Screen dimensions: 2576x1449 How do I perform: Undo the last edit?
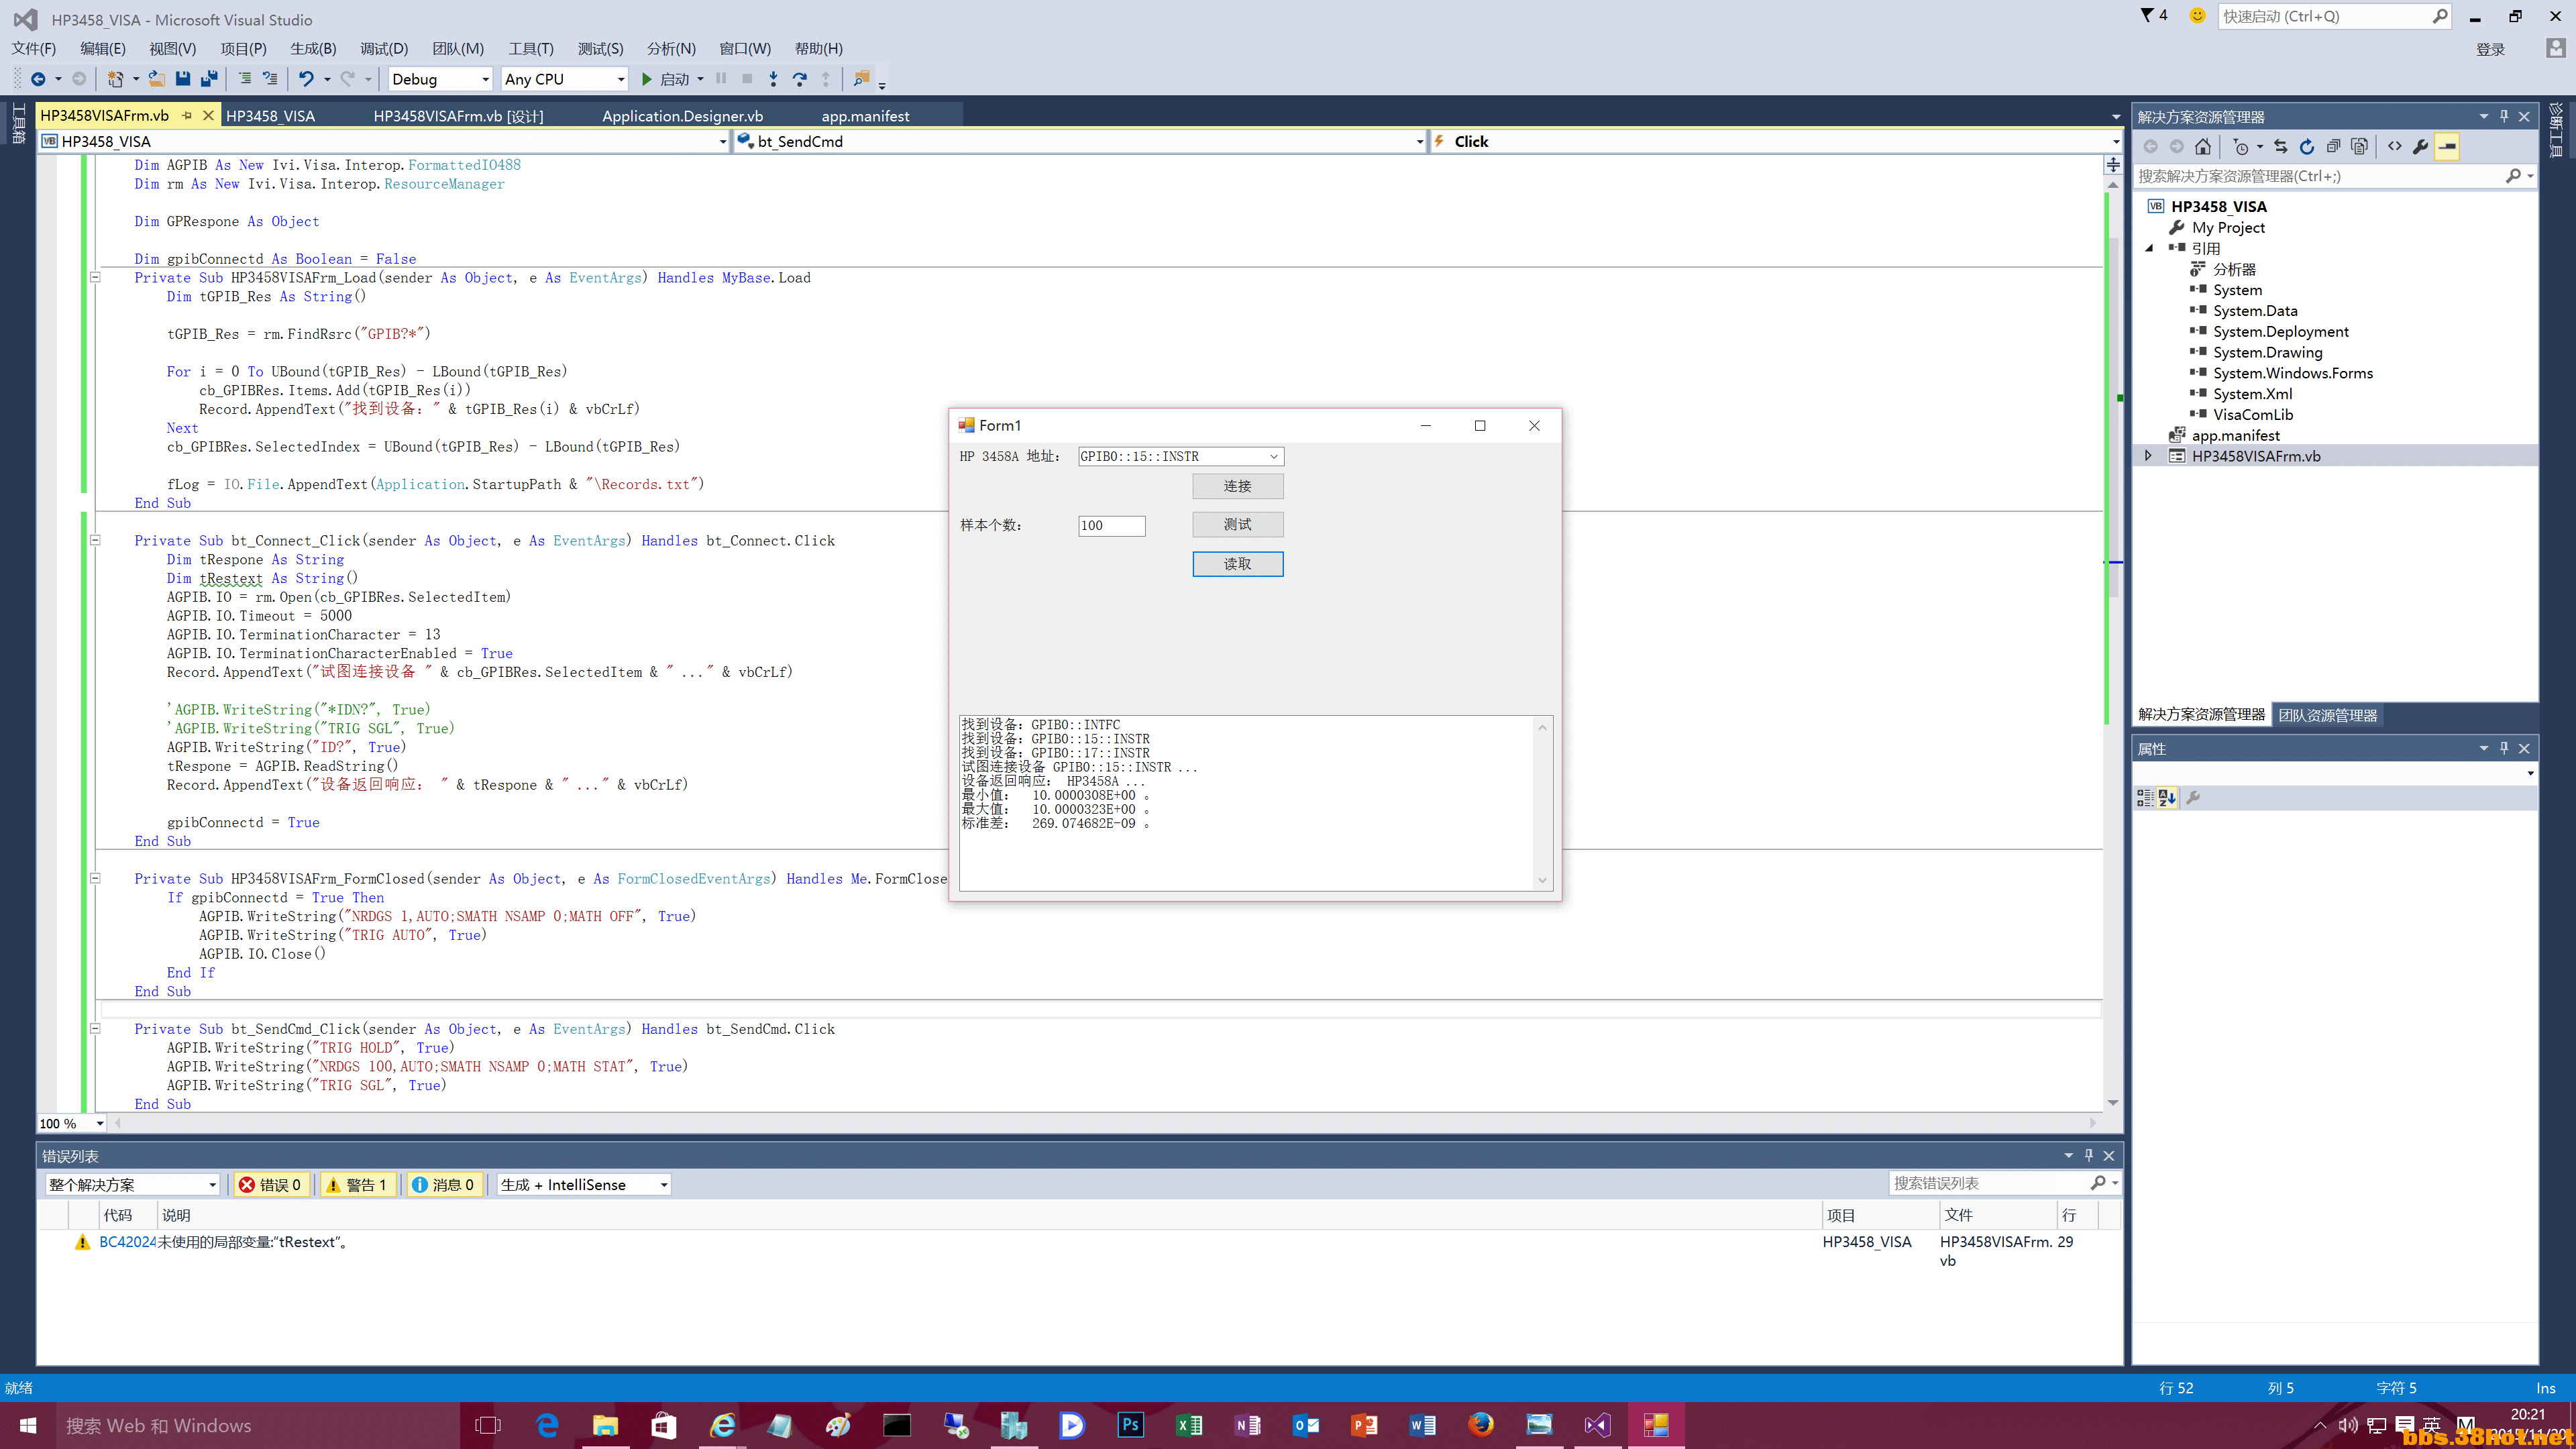[x=306, y=79]
